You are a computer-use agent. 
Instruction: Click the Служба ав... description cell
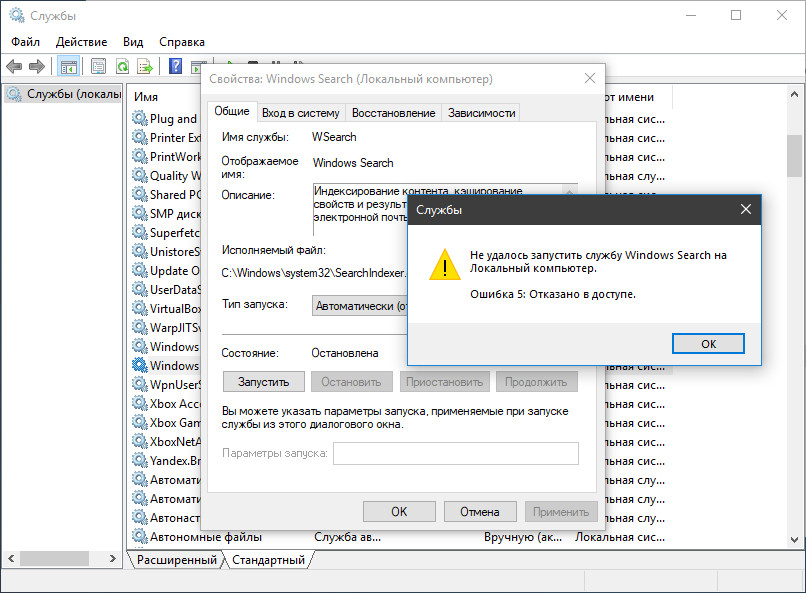point(347,537)
